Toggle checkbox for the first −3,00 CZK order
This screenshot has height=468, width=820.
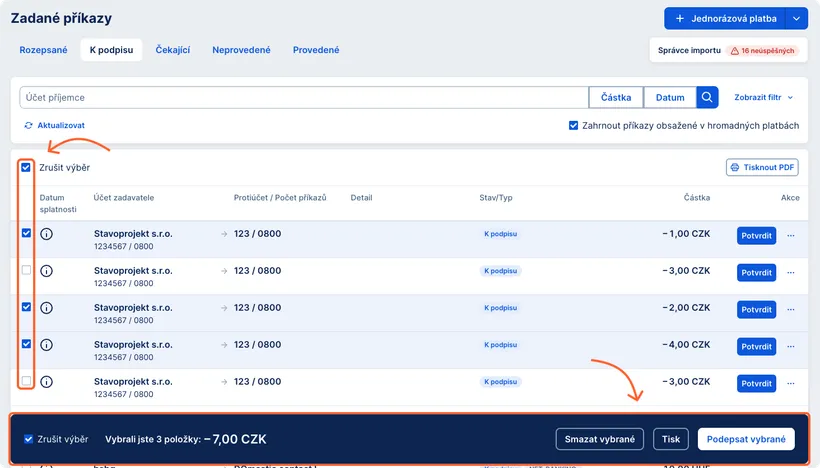tap(26, 271)
